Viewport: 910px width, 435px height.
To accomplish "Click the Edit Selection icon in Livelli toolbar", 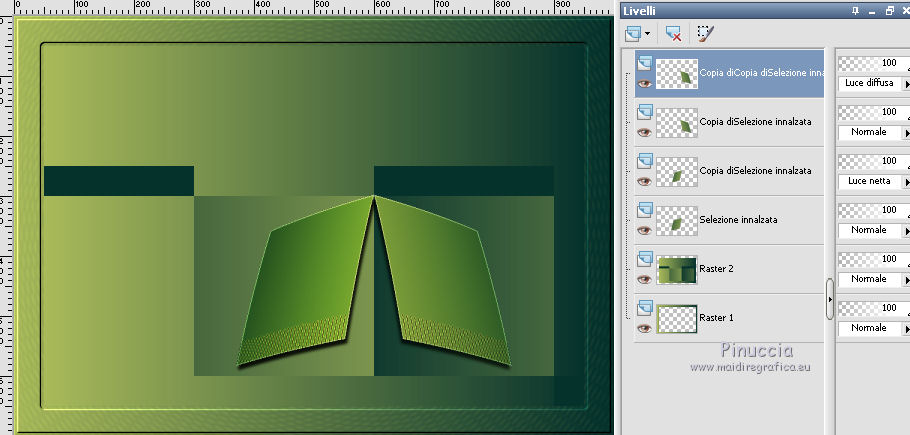I will (705, 34).
